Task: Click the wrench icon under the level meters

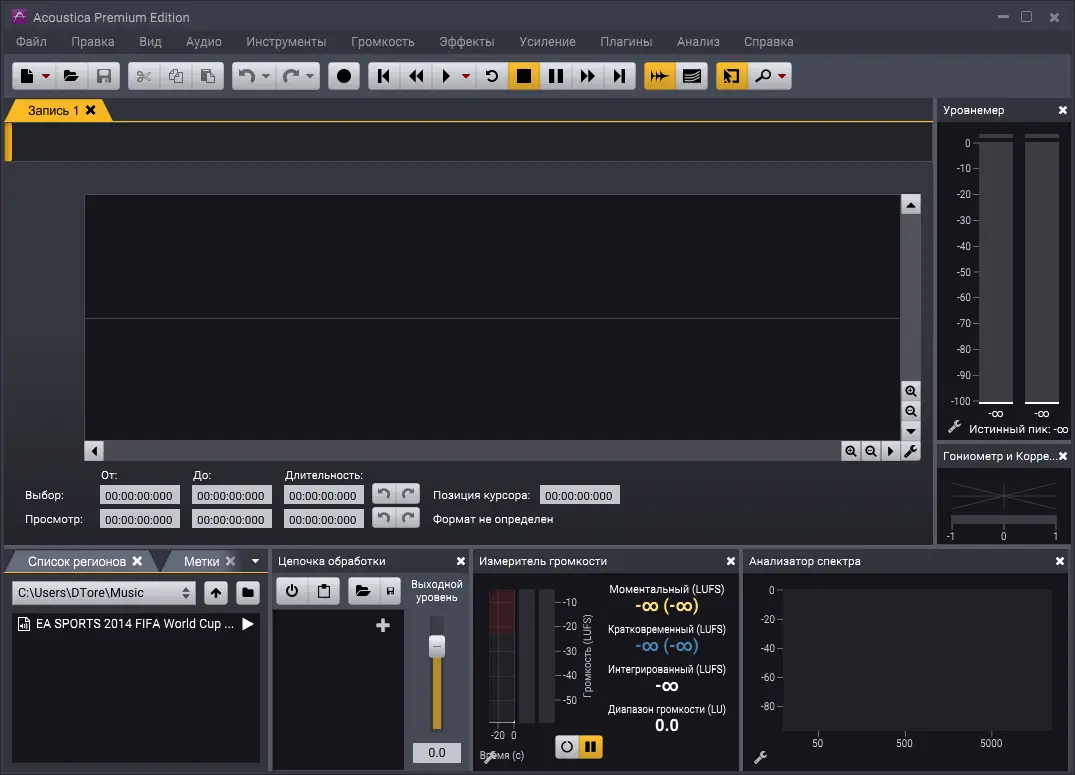Action: (x=953, y=428)
